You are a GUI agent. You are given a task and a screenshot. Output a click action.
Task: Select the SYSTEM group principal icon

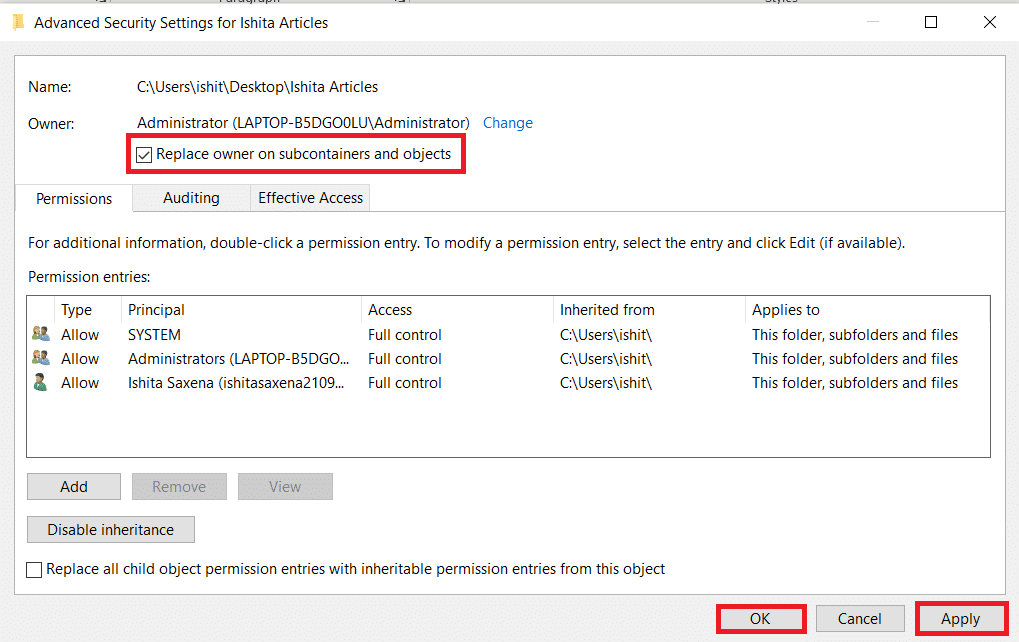(x=41, y=334)
